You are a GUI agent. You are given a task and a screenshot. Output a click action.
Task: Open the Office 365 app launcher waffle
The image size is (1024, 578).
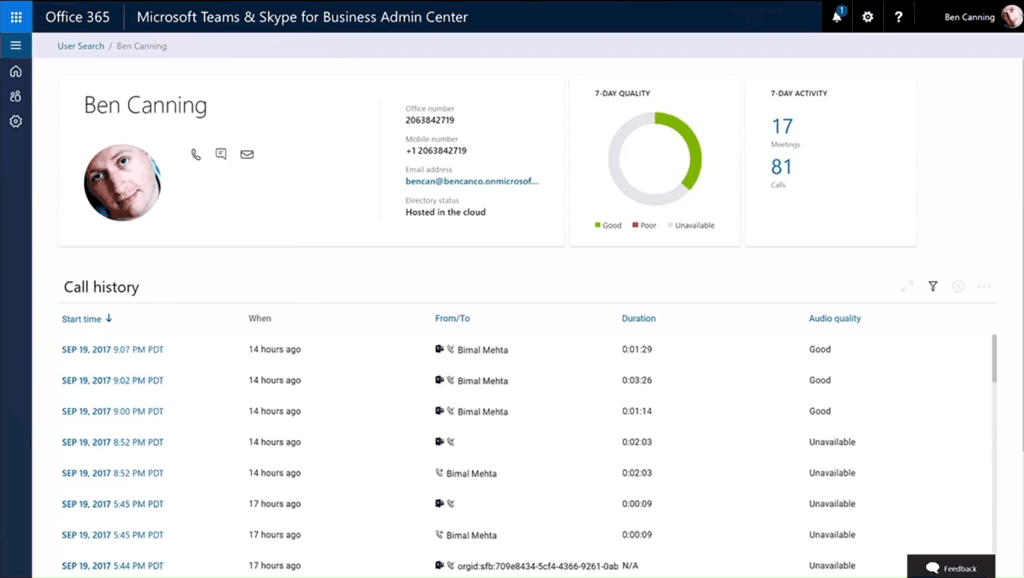[16, 17]
